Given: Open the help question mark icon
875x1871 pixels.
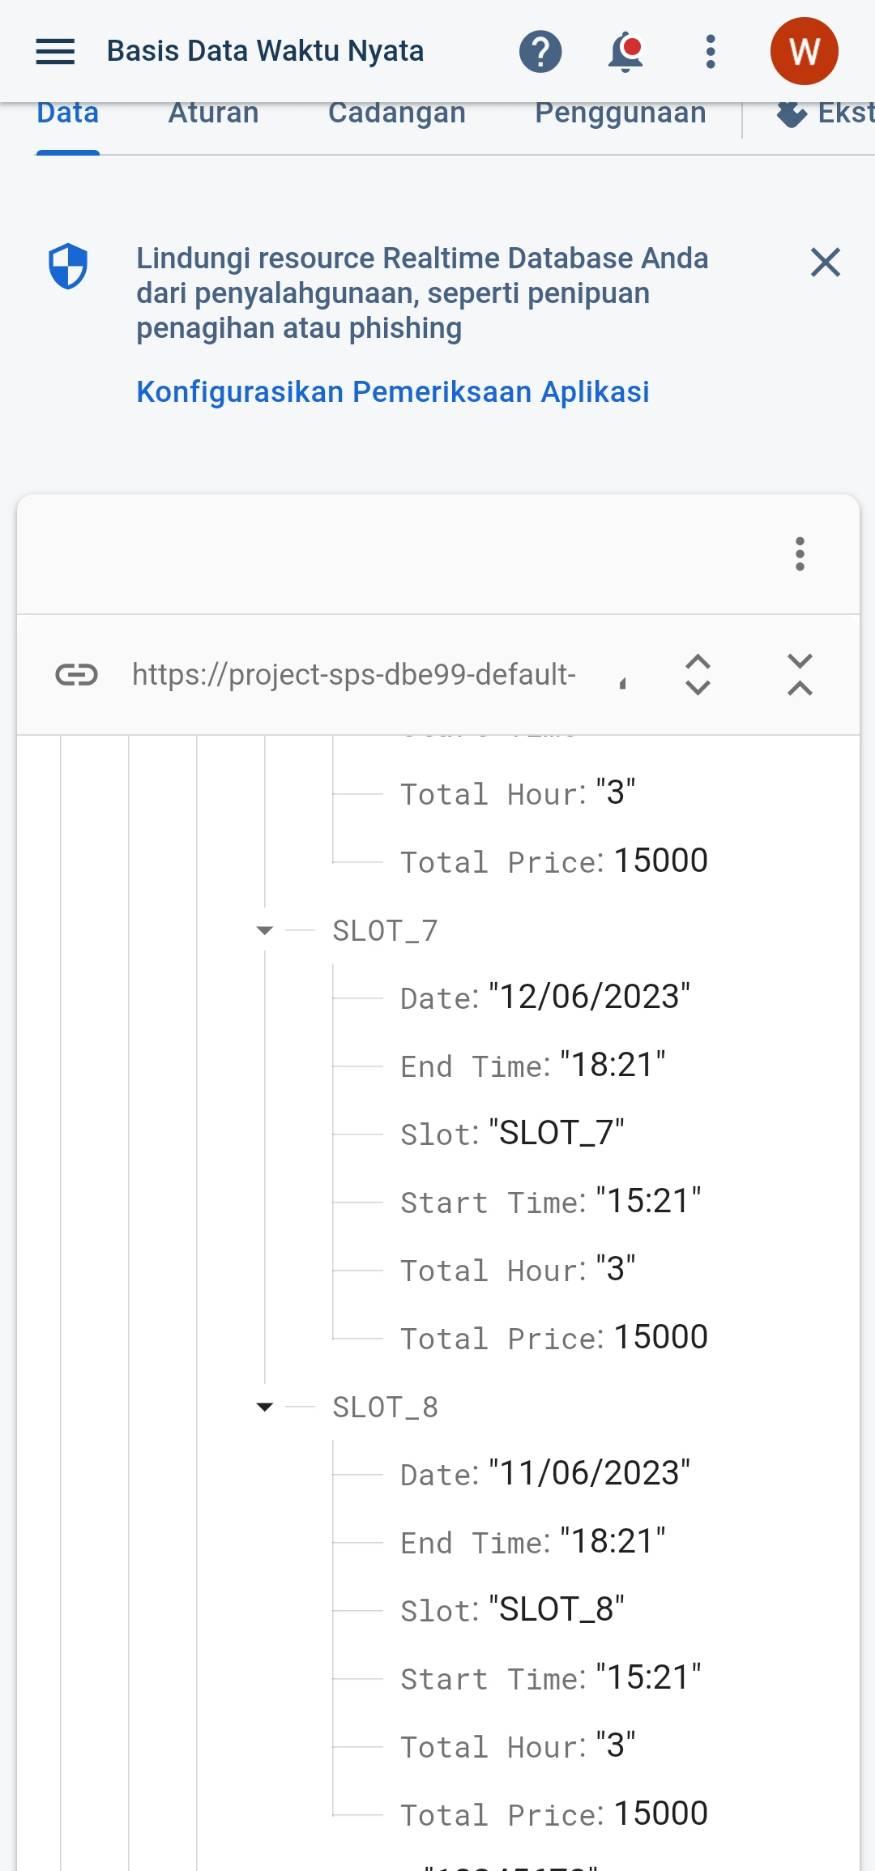Looking at the screenshot, I should 540,51.
